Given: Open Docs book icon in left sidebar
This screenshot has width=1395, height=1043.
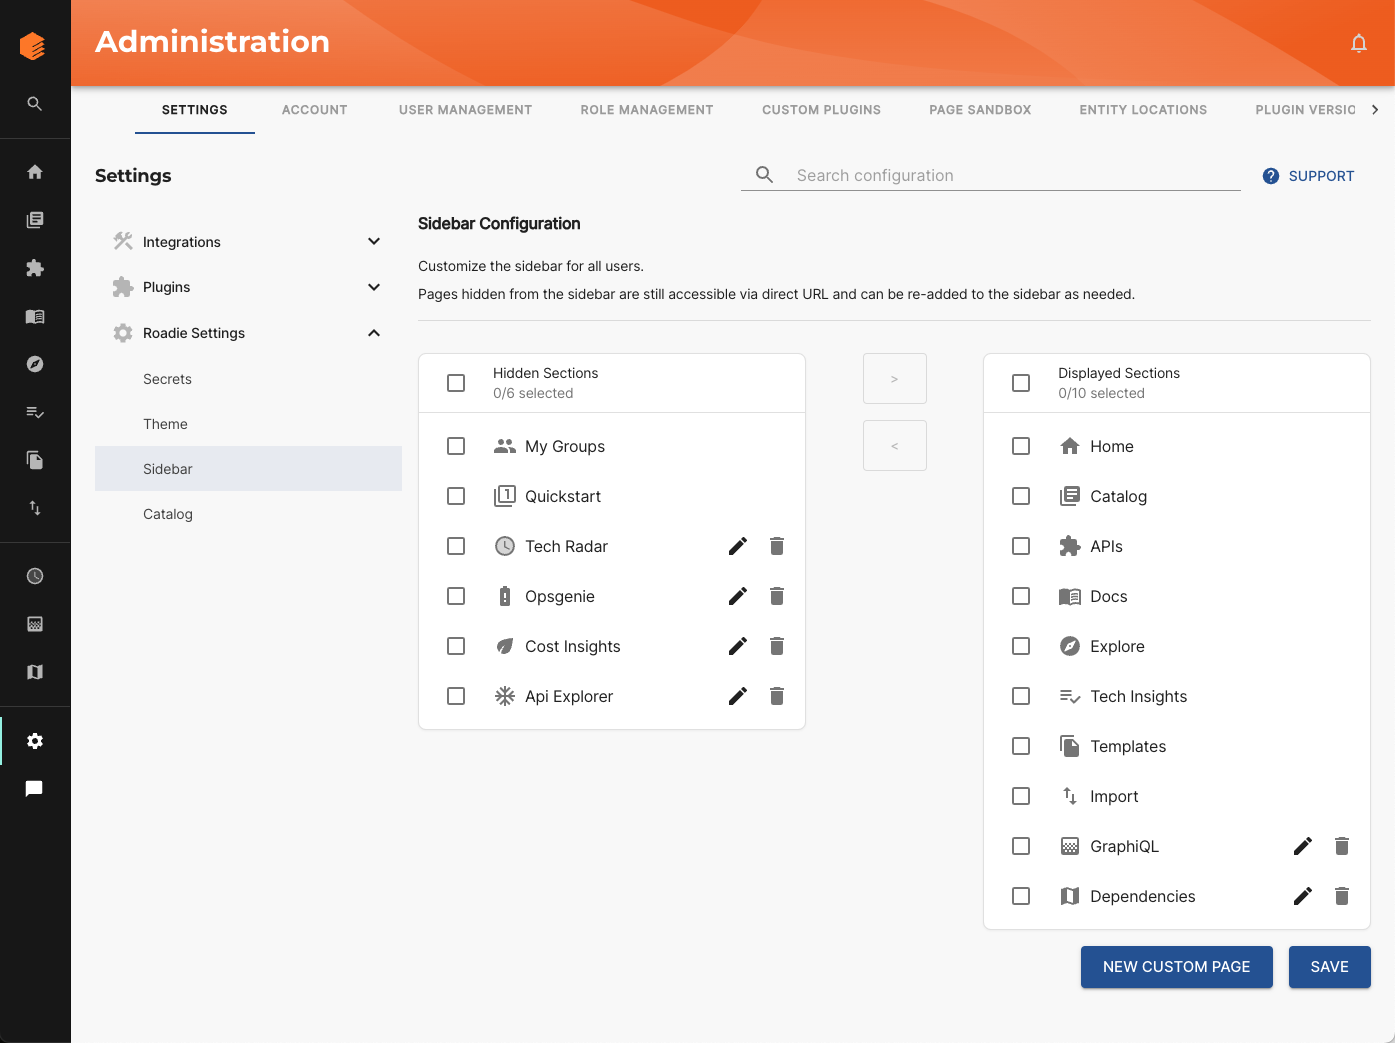Looking at the screenshot, I should [35, 316].
